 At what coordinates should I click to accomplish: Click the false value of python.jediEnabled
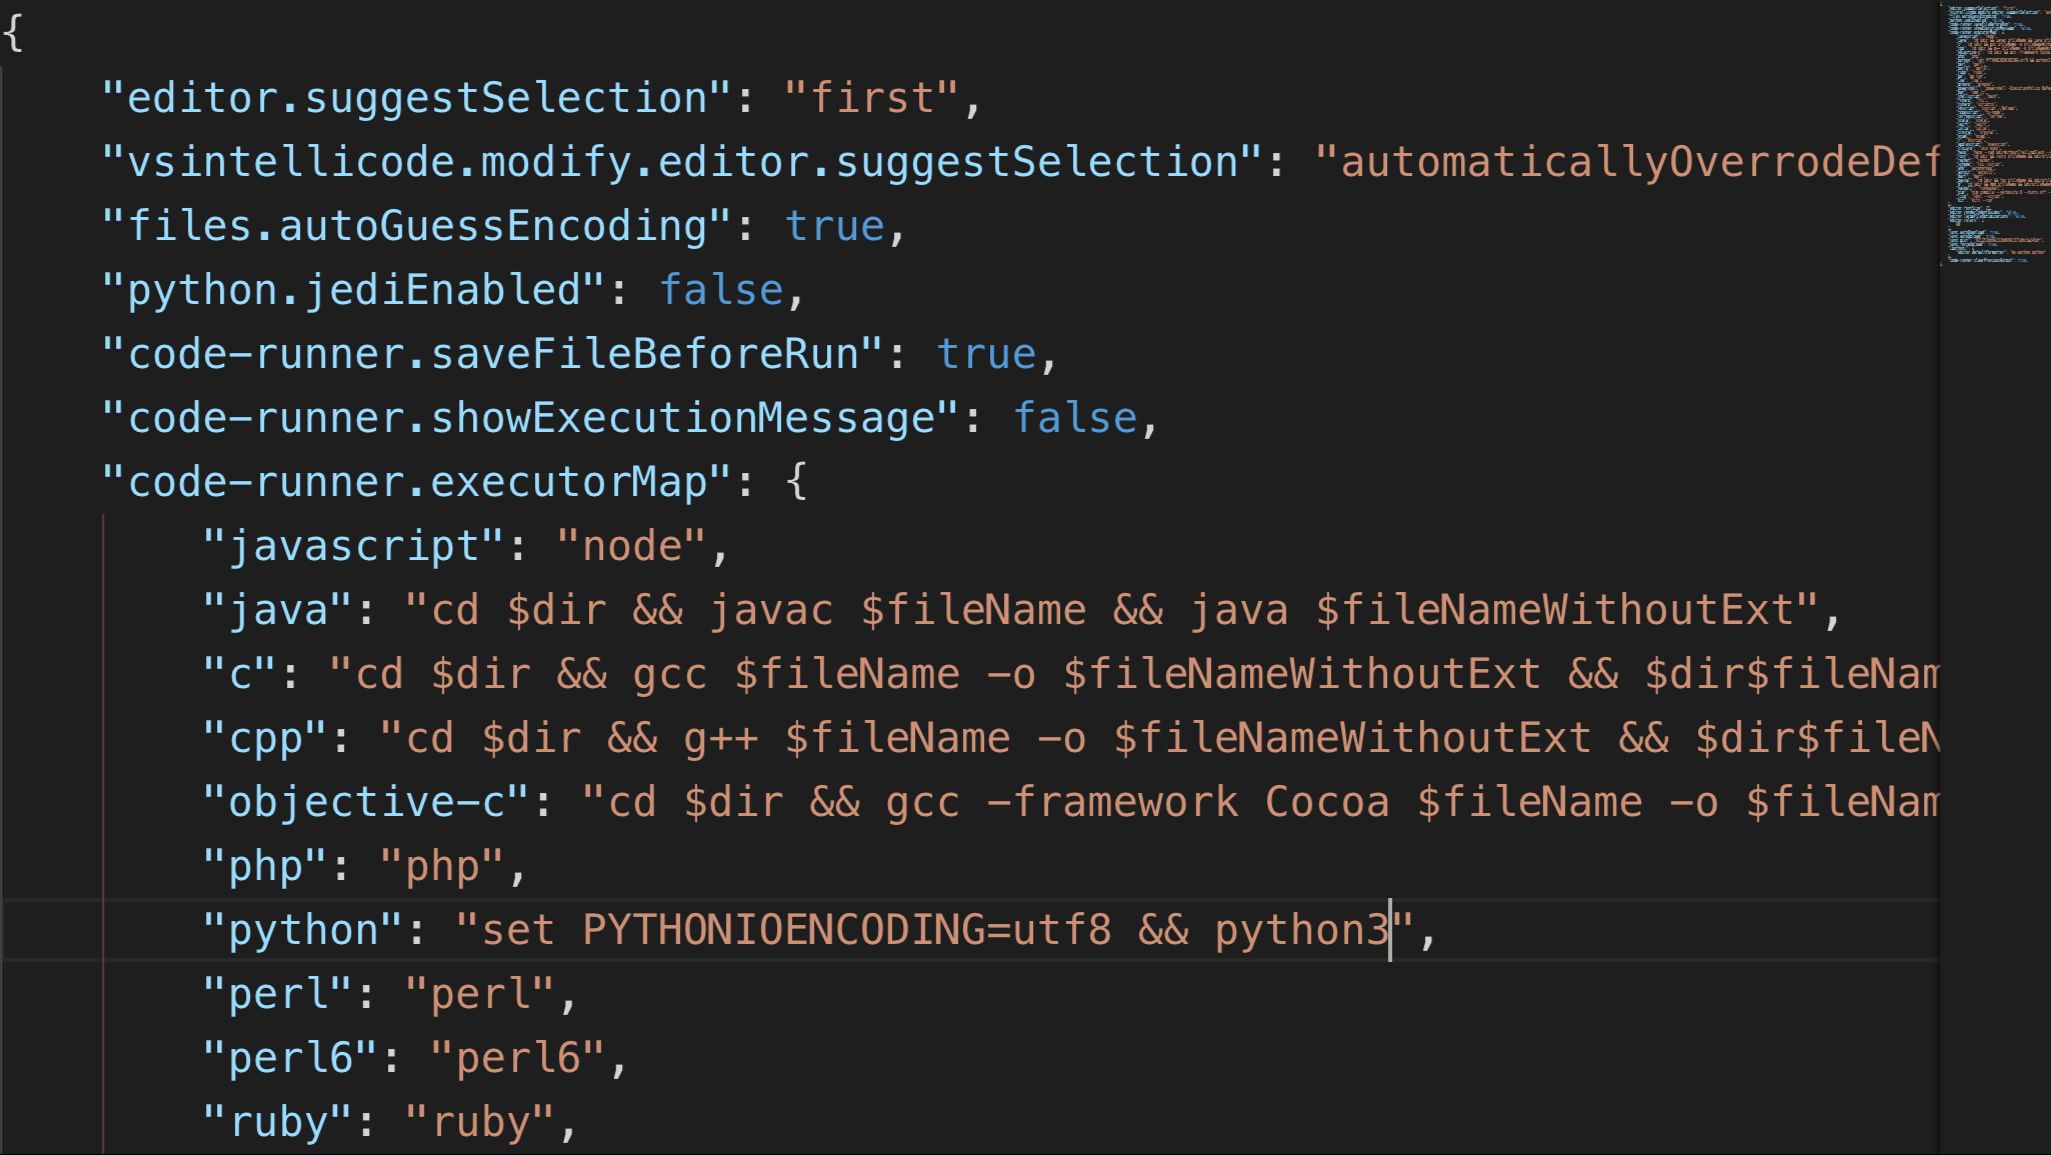click(x=720, y=289)
